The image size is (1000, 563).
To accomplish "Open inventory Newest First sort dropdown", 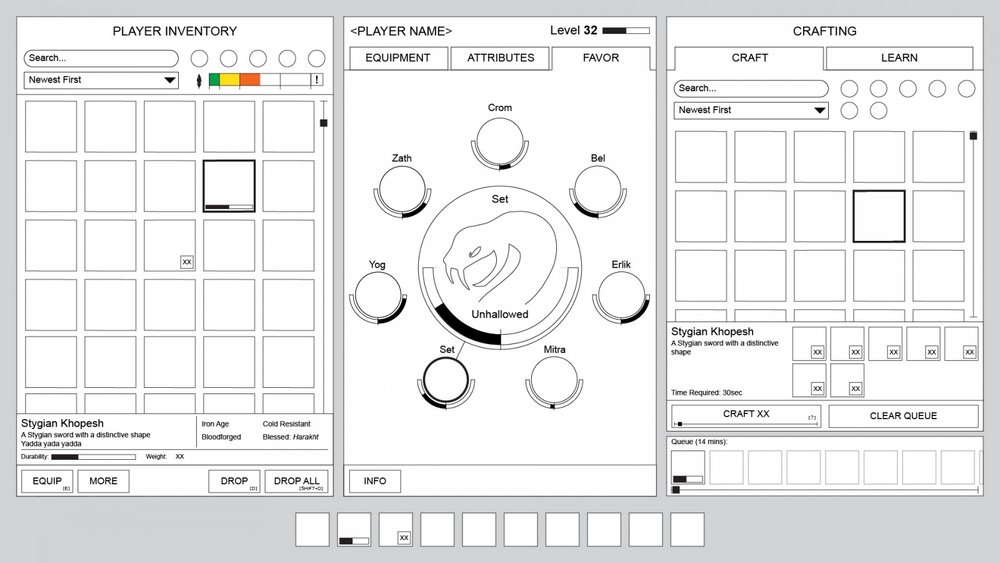I will (x=101, y=80).
